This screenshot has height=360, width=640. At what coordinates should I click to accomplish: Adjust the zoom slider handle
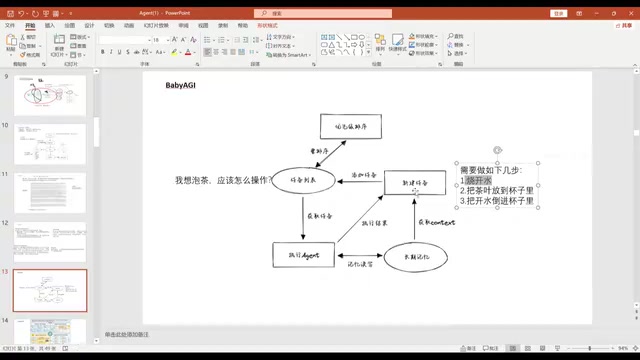click(x=589, y=348)
